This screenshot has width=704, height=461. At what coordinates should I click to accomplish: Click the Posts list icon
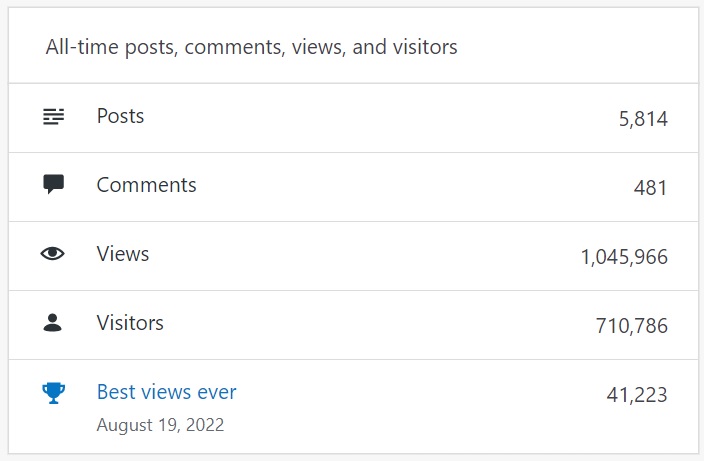[53, 117]
